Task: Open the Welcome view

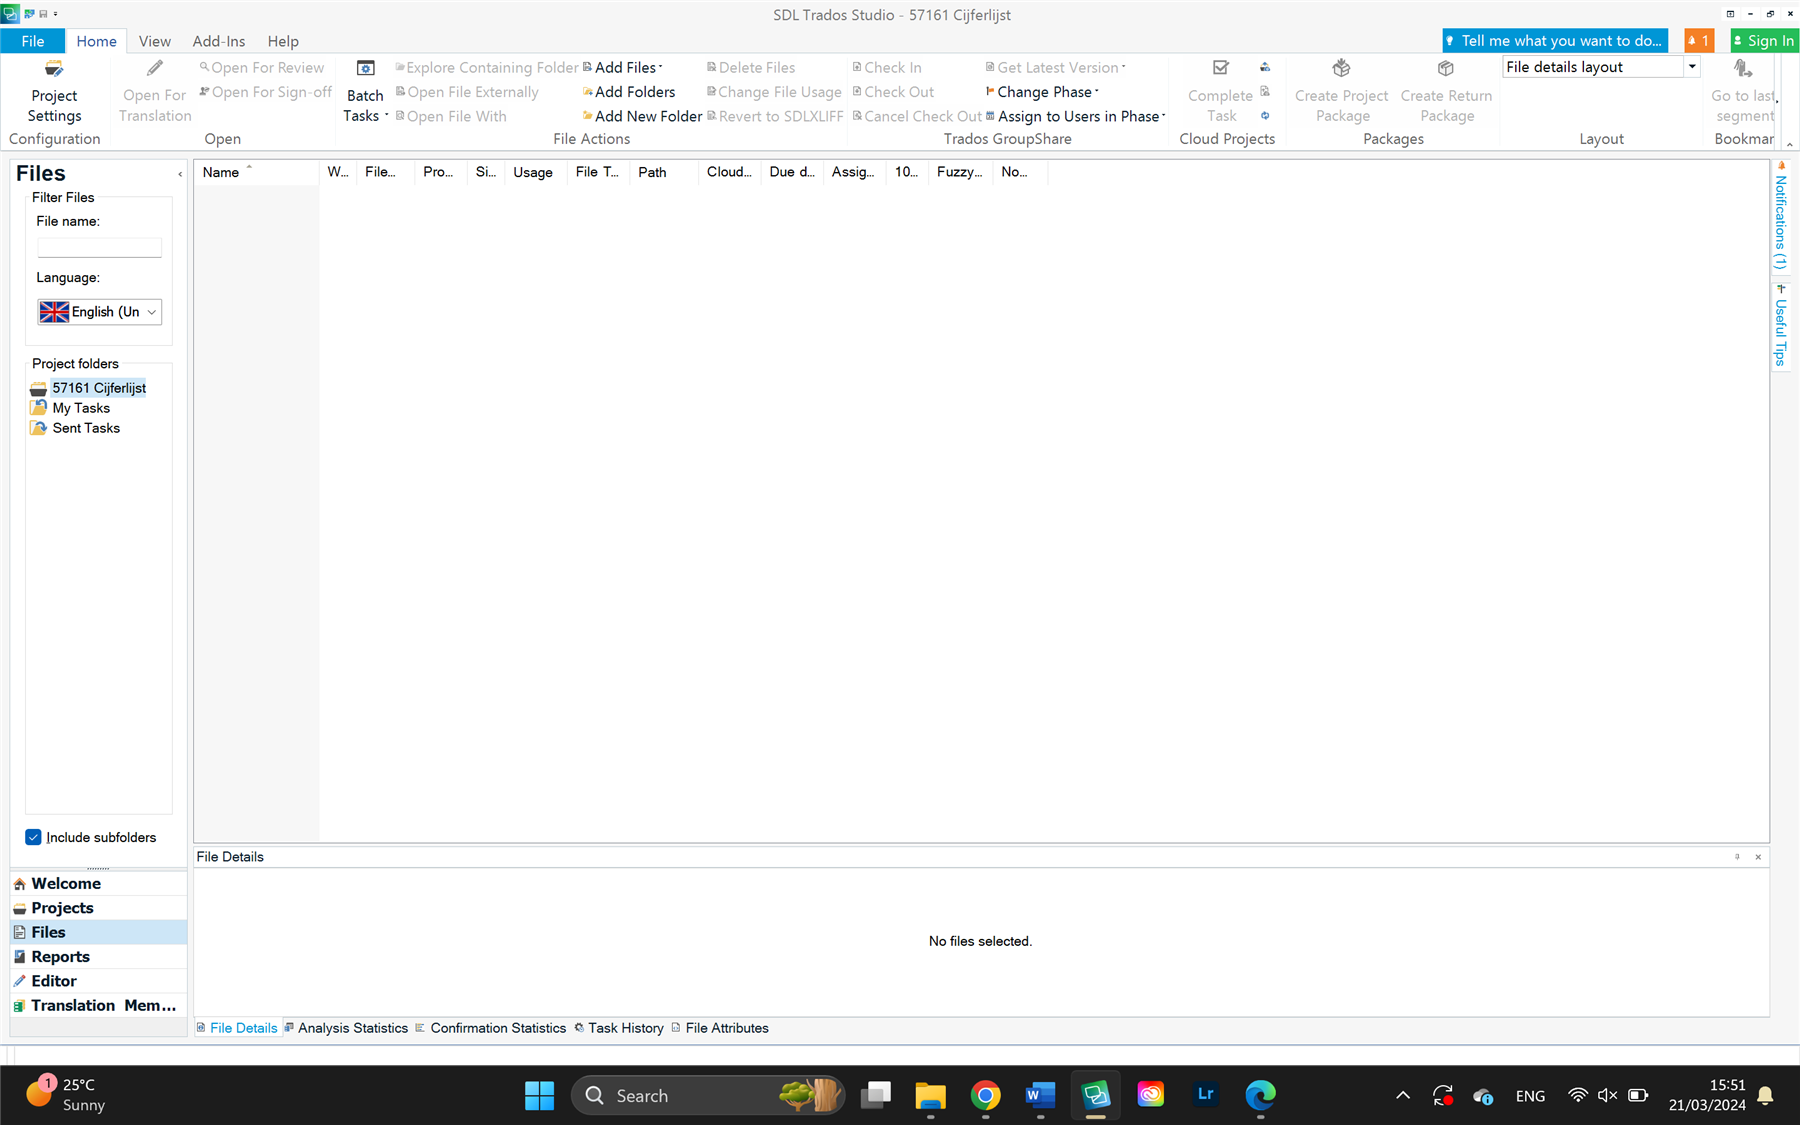Action: (x=98, y=883)
